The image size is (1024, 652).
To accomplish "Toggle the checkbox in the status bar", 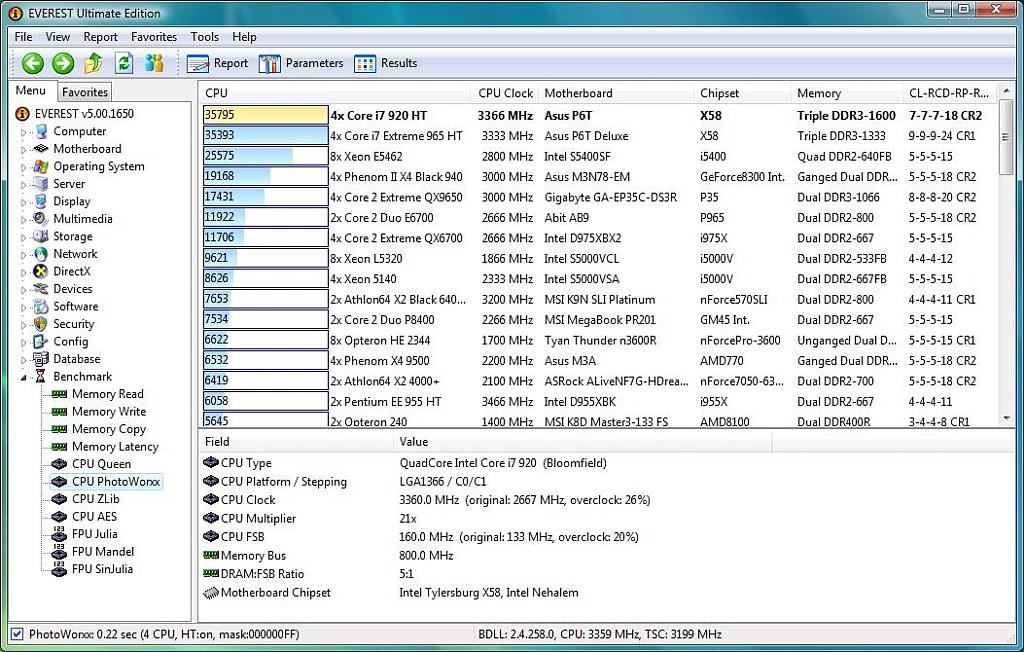I will 17,634.
